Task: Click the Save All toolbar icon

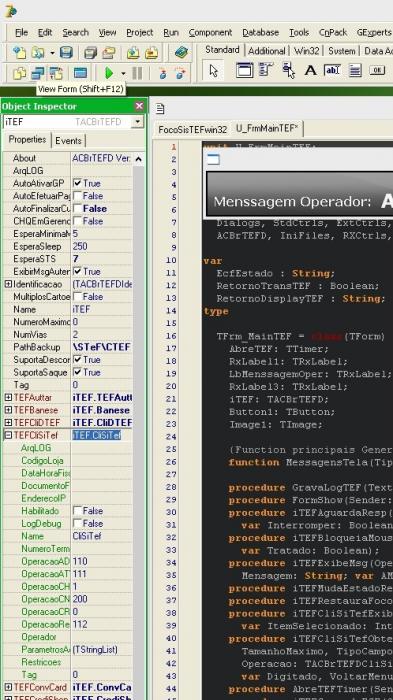Action: point(91,53)
